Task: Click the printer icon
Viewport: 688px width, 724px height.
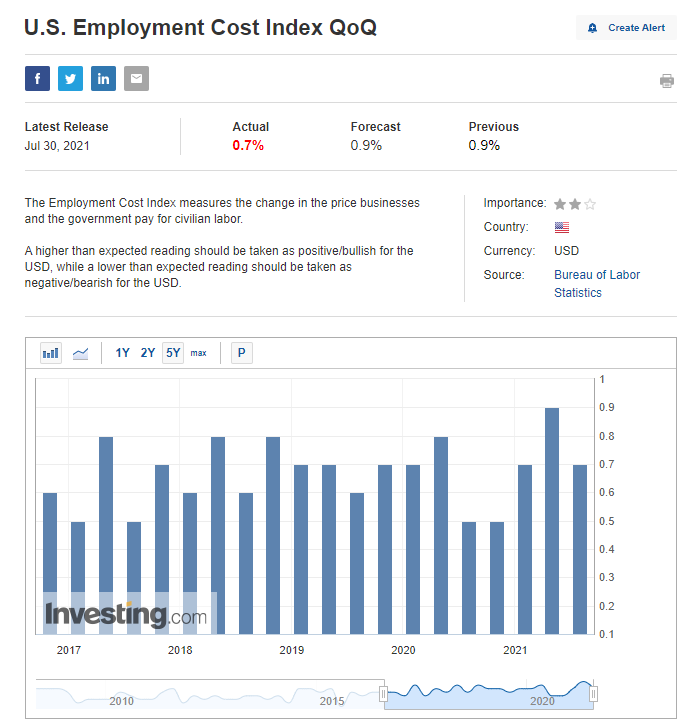Action: point(667,81)
